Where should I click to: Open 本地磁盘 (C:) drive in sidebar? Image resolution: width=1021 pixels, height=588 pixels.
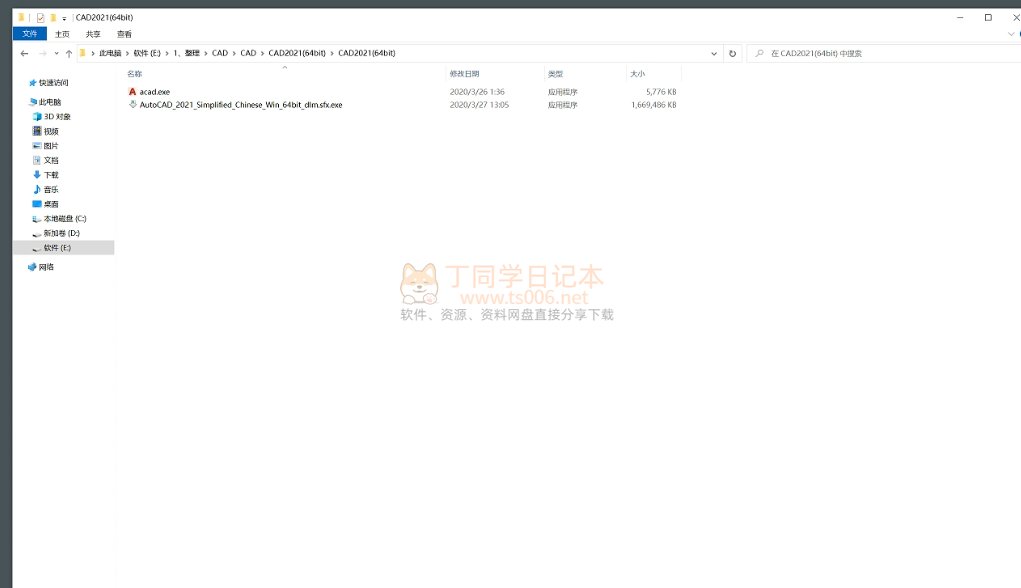pos(64,219)
